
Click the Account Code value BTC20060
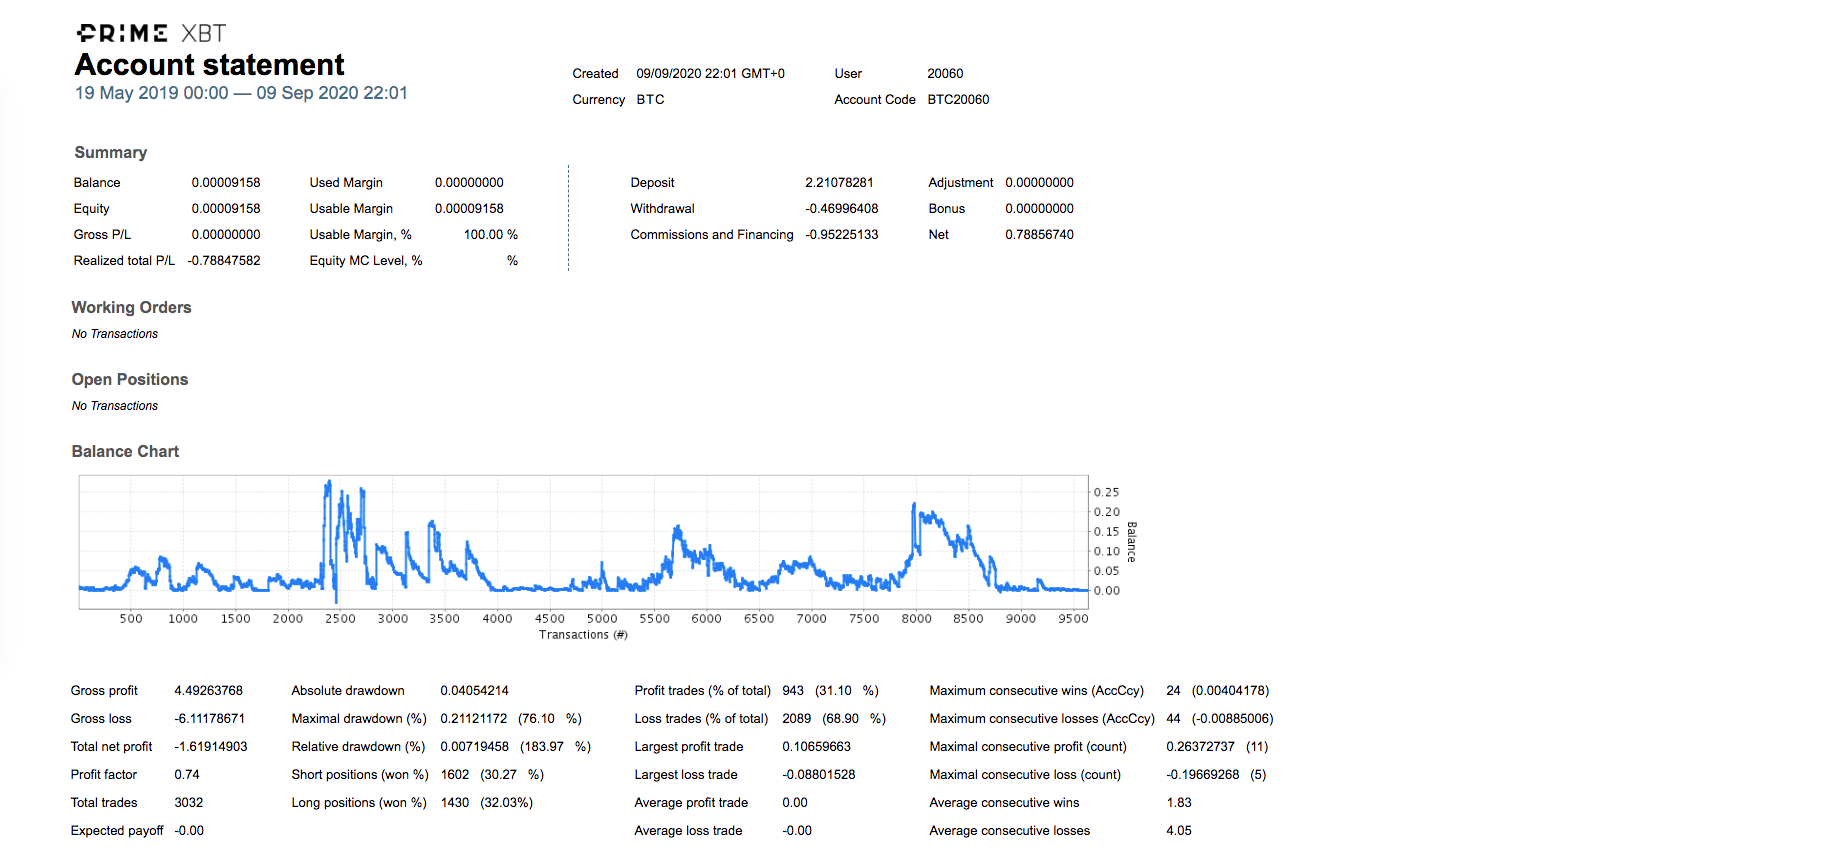tap(958, 100)
